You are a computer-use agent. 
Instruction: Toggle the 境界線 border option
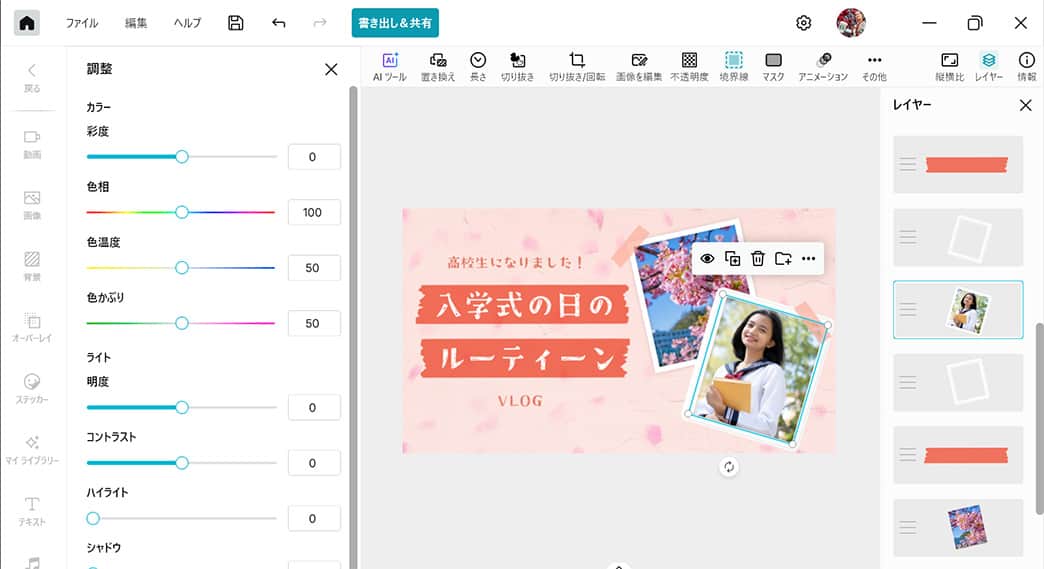pos(734,66)
